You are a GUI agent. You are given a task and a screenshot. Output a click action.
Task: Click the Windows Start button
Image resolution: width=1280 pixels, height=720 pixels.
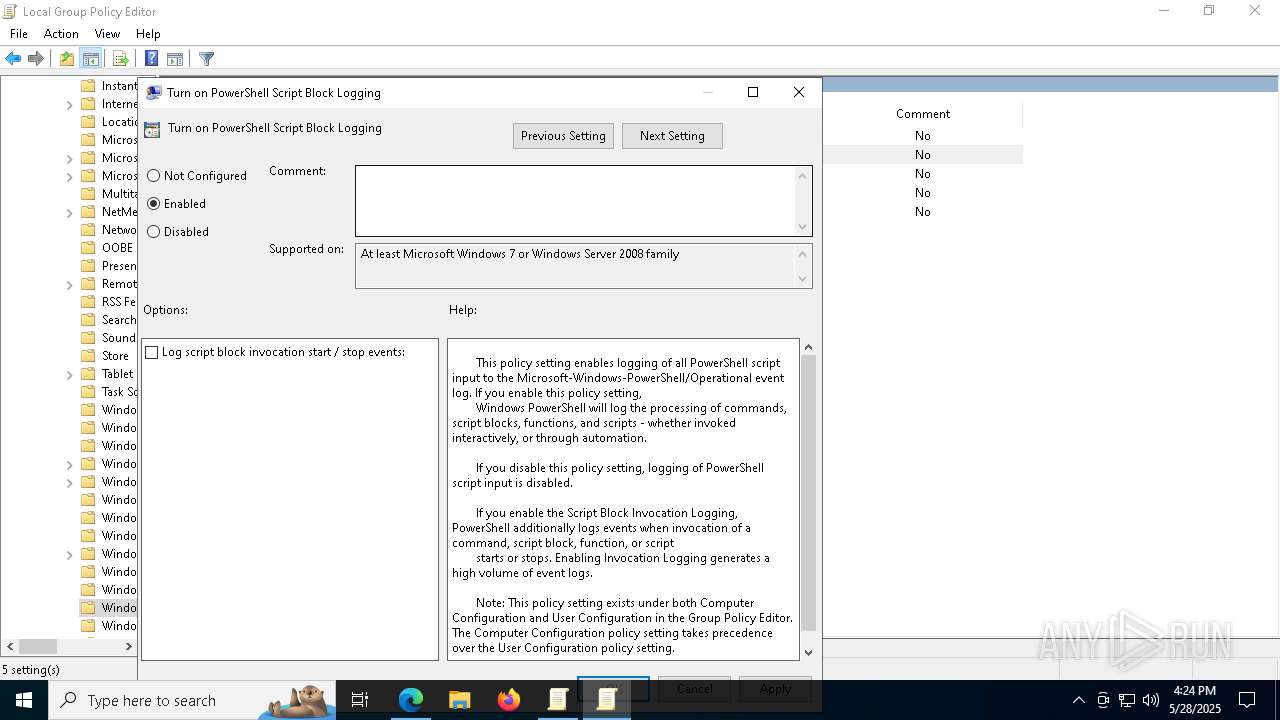[x=24, y=700]
